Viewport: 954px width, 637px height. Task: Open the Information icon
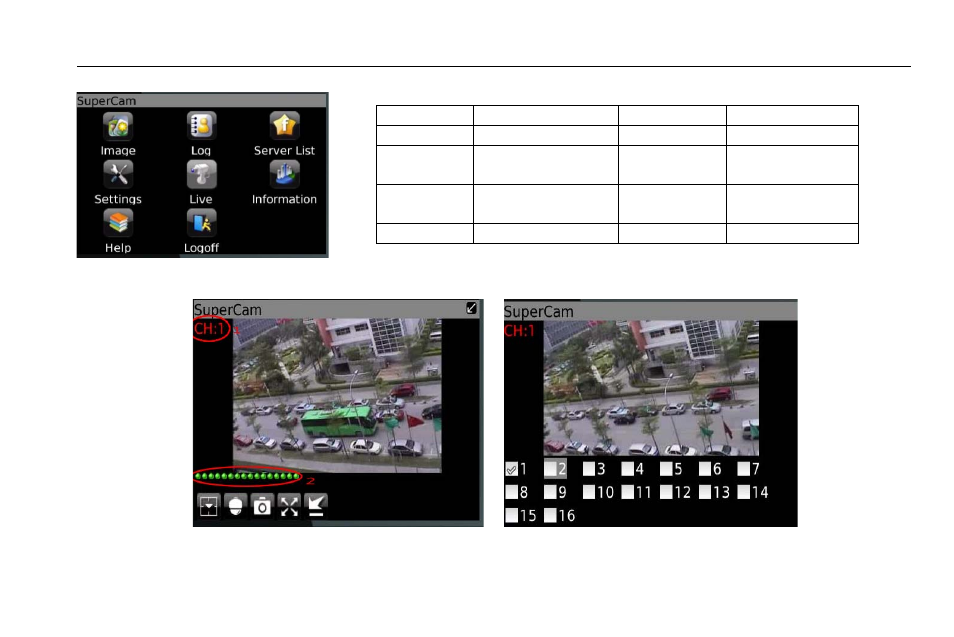(x=284, y=175)
